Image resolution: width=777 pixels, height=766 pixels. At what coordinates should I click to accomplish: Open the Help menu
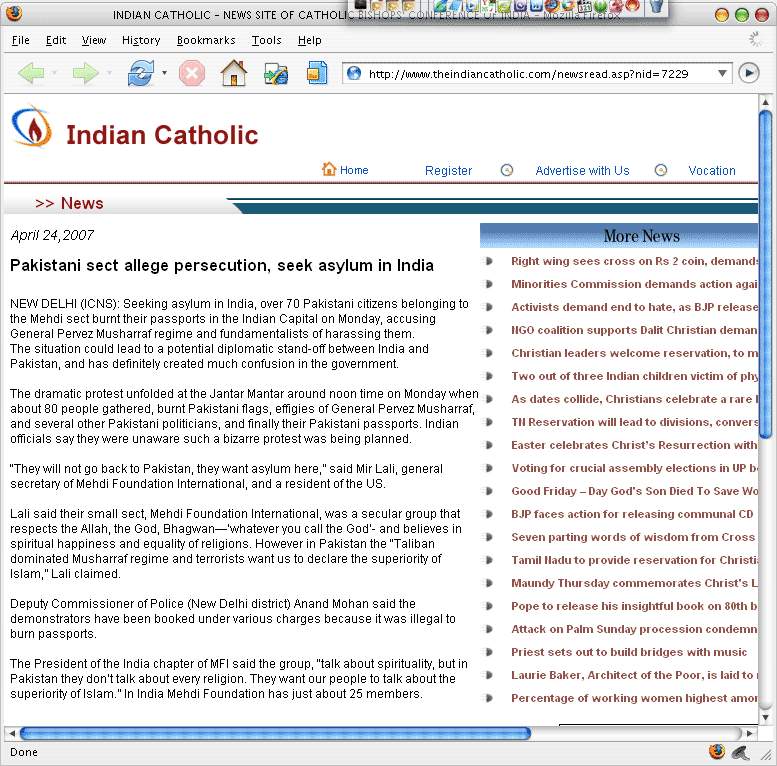[x=310, y=40]
